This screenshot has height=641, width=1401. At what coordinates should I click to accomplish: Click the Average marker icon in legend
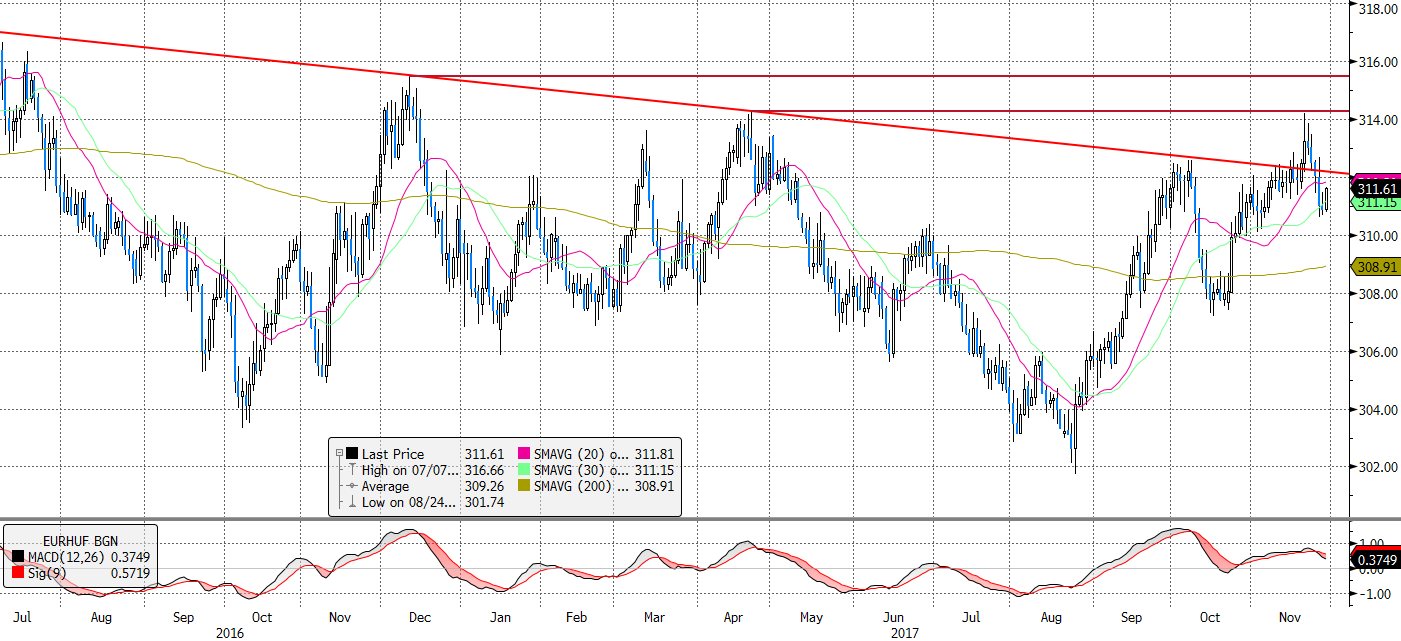click(350, 487)
